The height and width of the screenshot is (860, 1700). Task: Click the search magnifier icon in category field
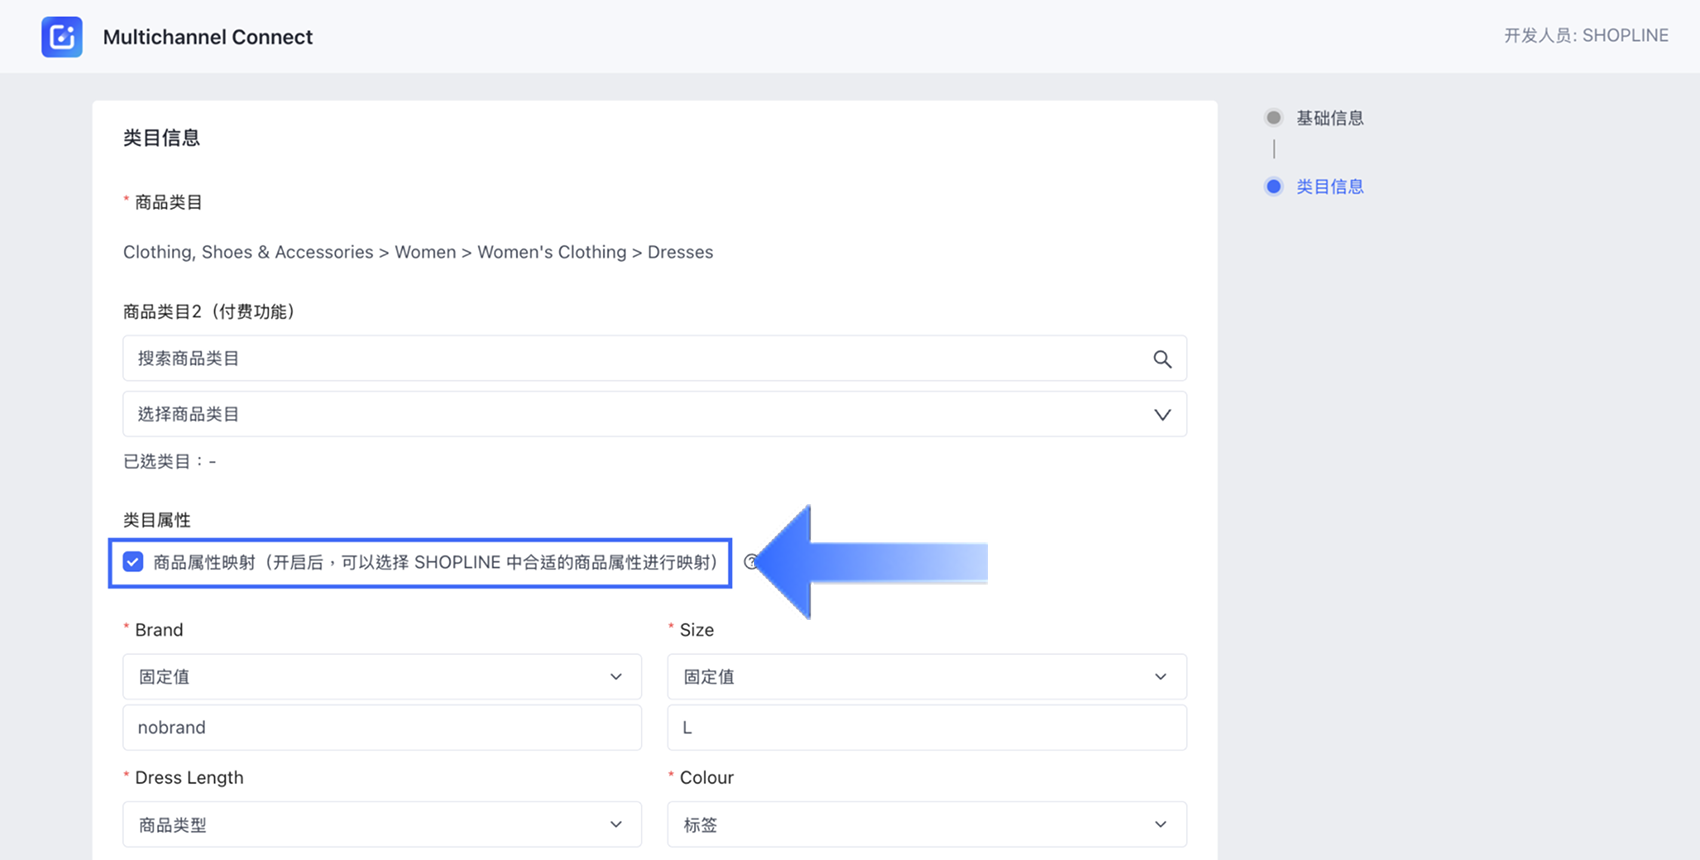point(1161,359)
